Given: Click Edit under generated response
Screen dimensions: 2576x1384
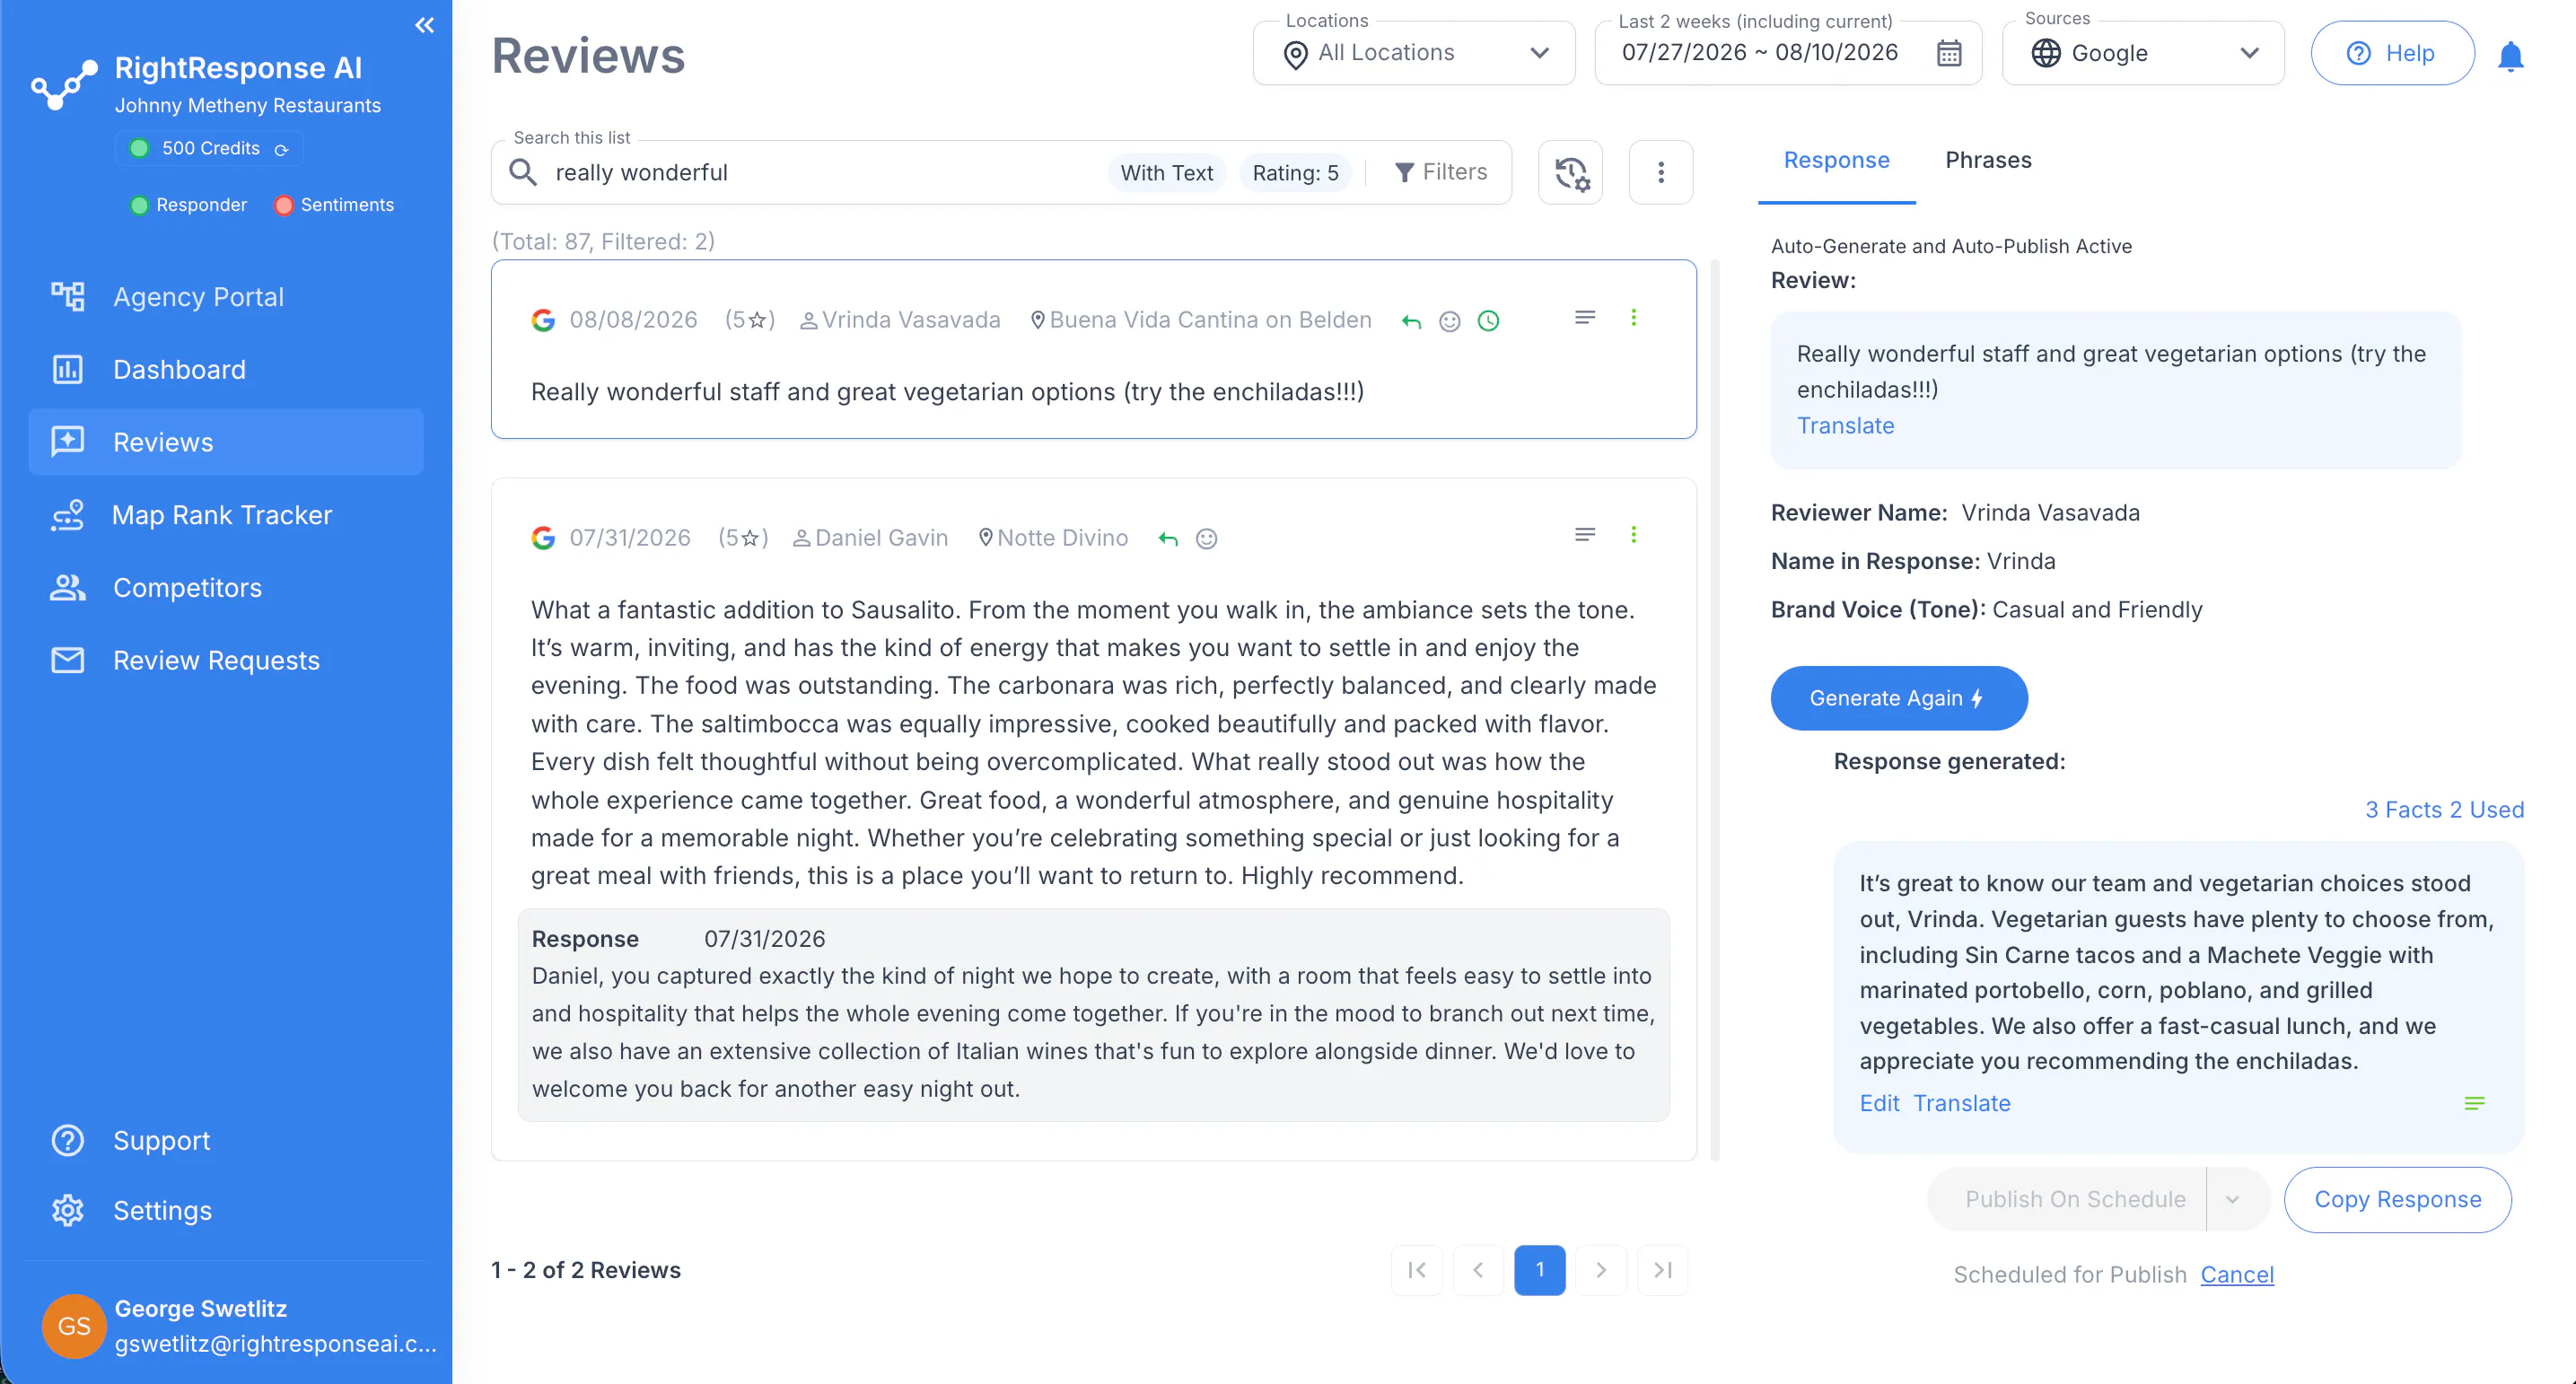Looking at the screenshot, I should click(1879, 1103).
